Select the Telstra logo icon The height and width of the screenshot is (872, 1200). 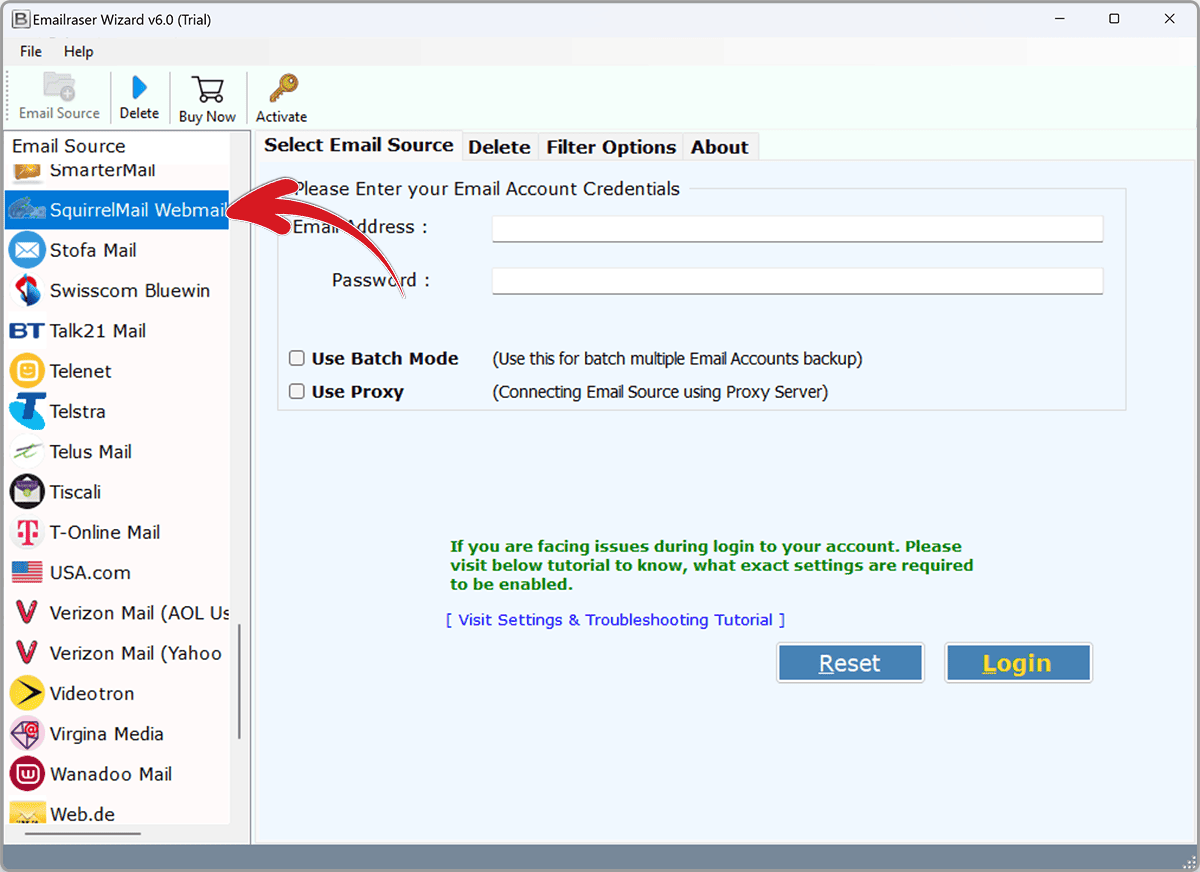[27, 411]
